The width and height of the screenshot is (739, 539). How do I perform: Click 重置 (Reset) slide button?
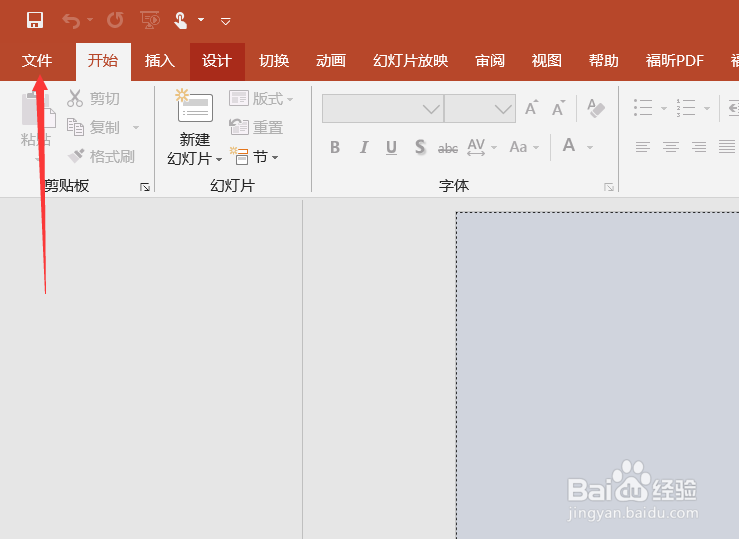(x=256, y=127)
